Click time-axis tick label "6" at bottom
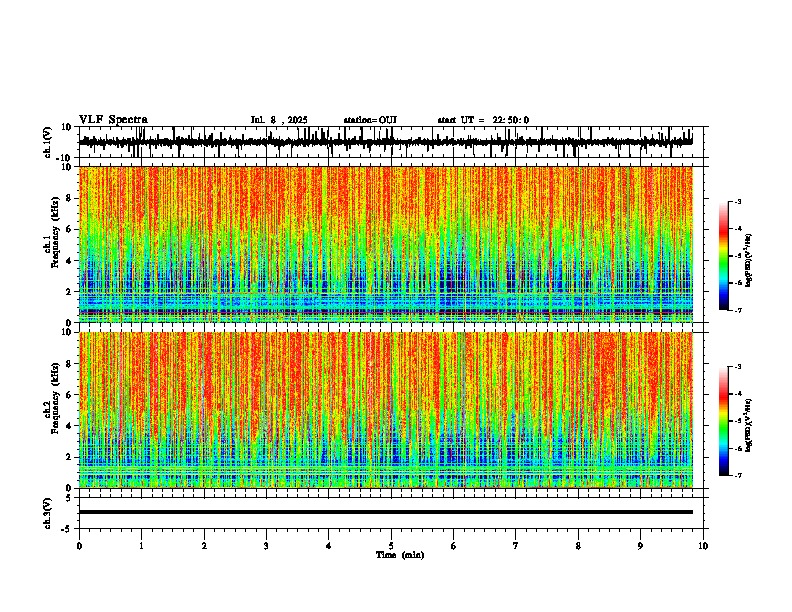 click(454, 546)
